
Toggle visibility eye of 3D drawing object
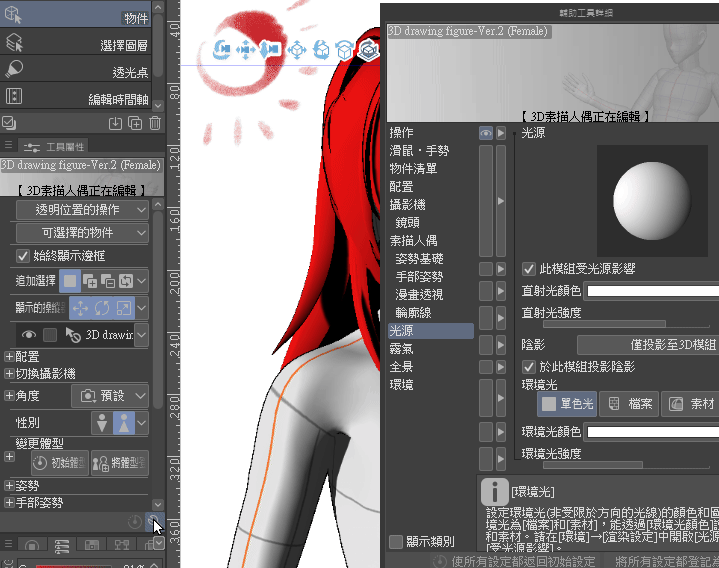click(x=29, y=335)
